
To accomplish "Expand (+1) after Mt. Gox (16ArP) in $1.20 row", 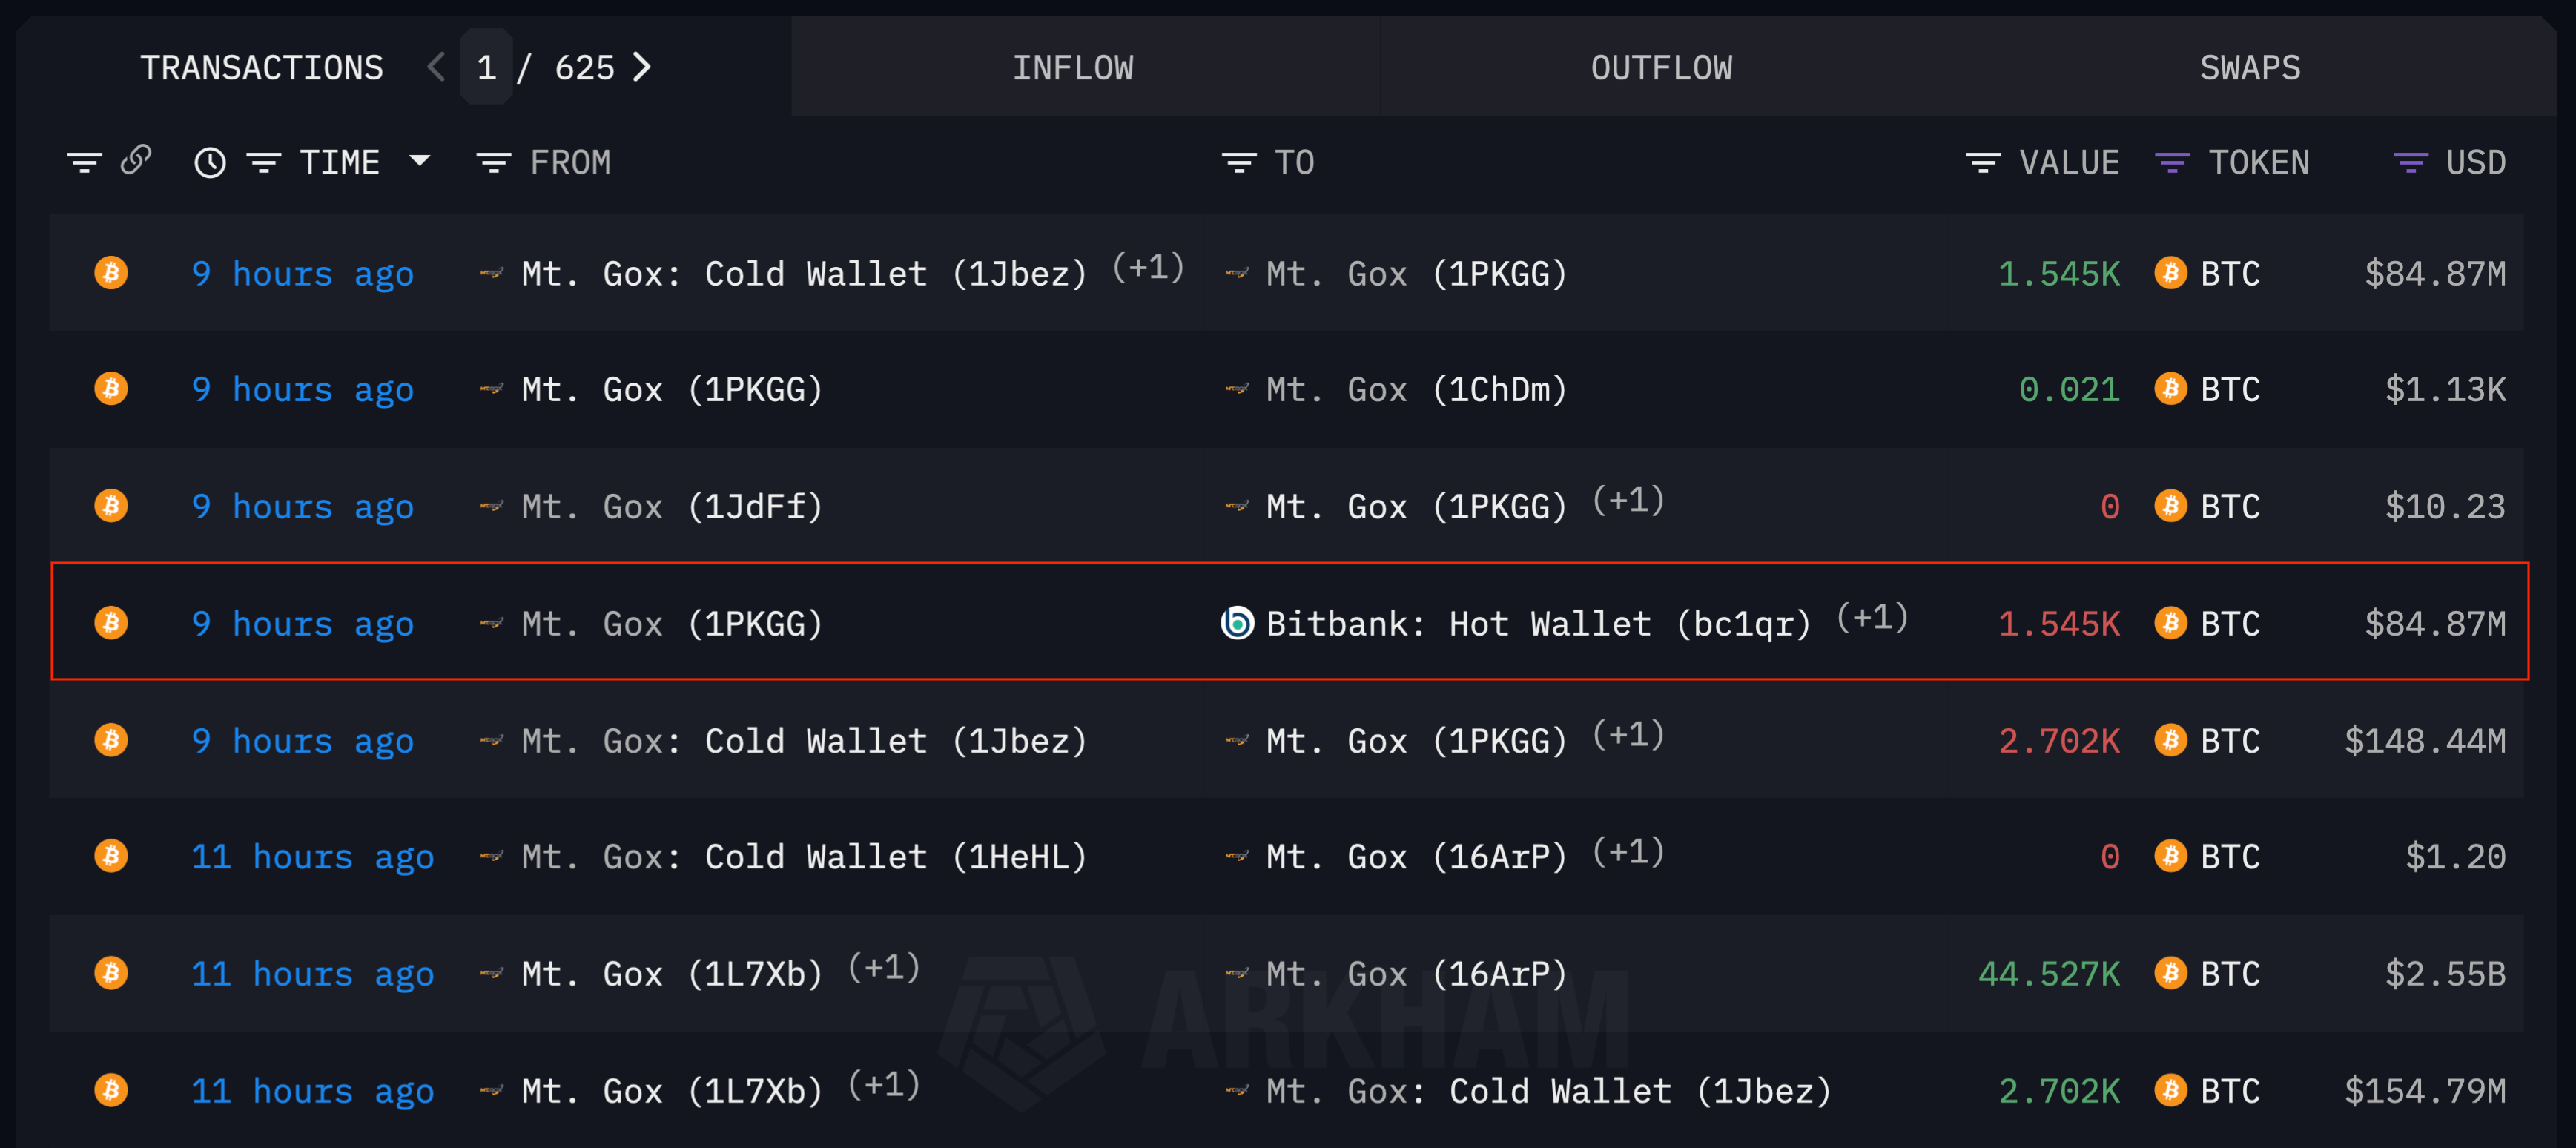I will point(1628,852).
